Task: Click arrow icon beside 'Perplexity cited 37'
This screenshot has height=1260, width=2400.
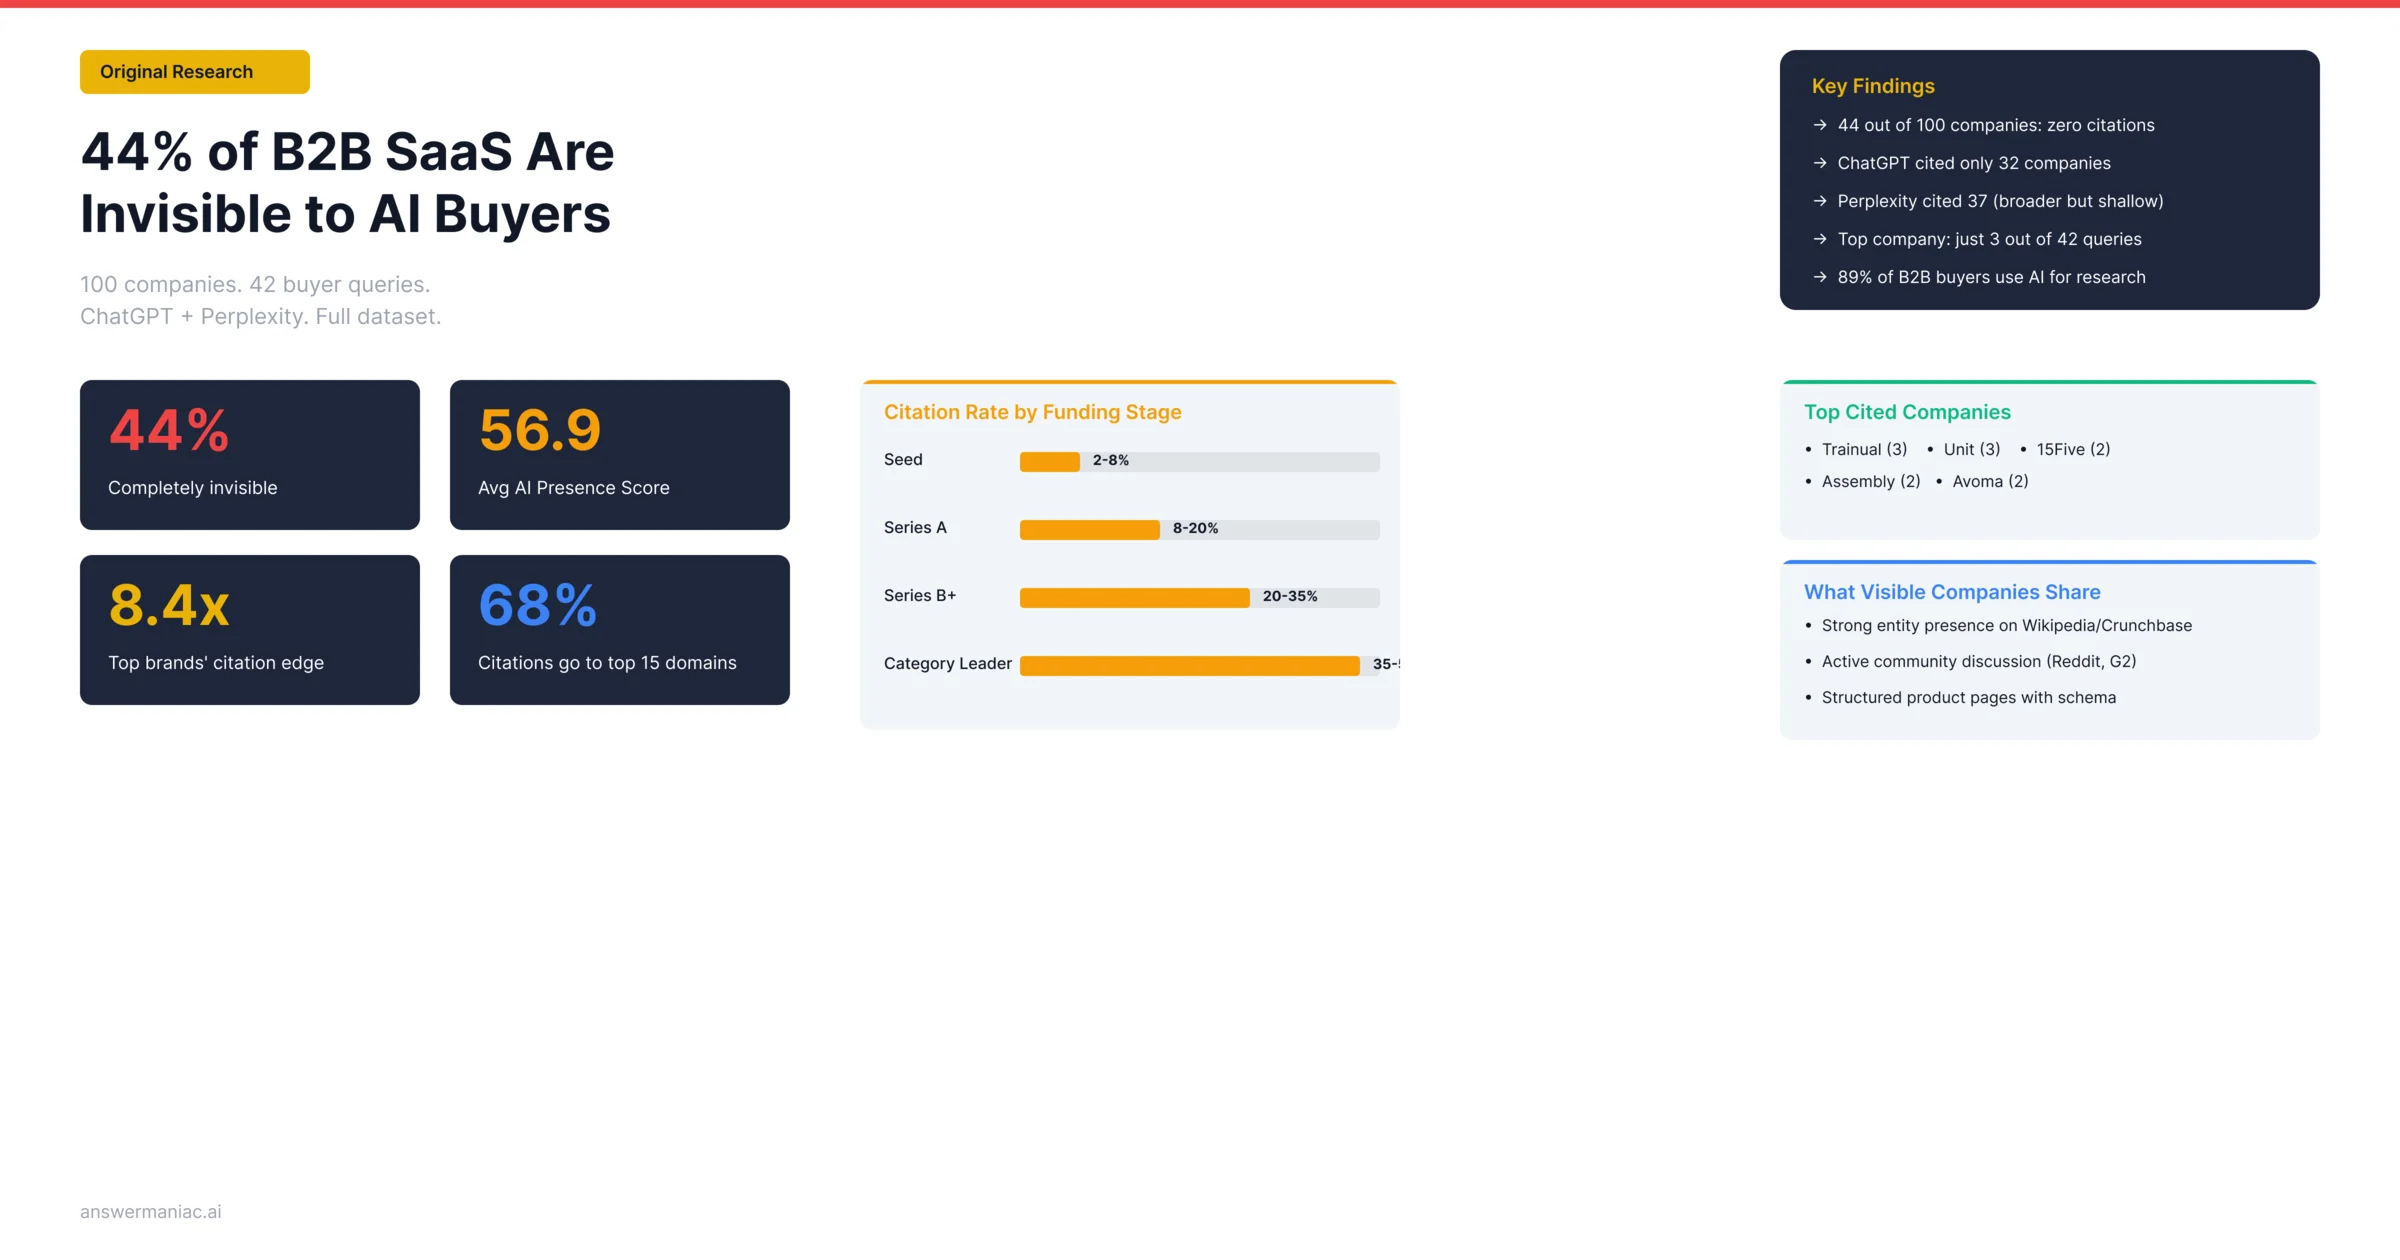Action: 1820,201
